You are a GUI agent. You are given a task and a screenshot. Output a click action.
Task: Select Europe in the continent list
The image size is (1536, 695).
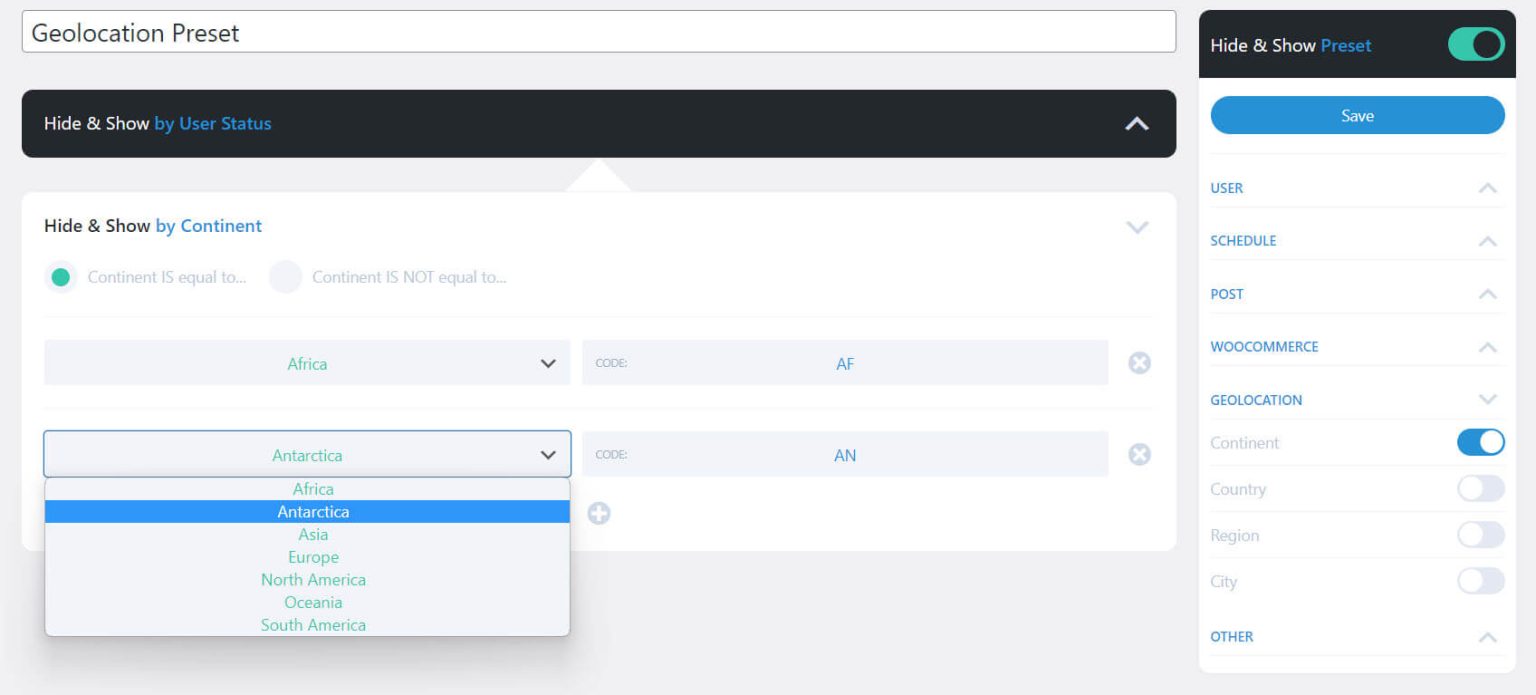[x=313, y=557]
